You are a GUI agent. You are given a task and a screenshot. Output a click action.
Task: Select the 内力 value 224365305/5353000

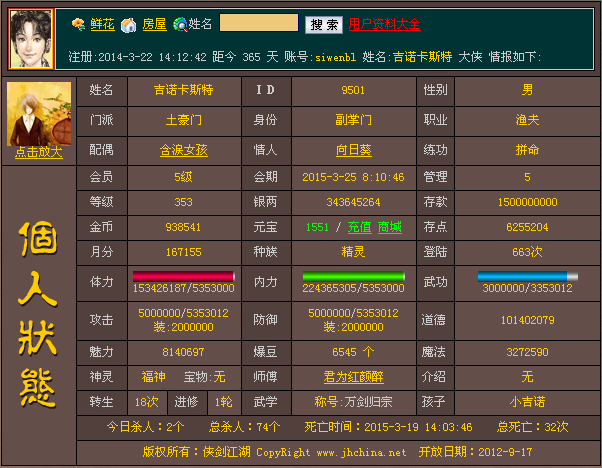point(353,288)
